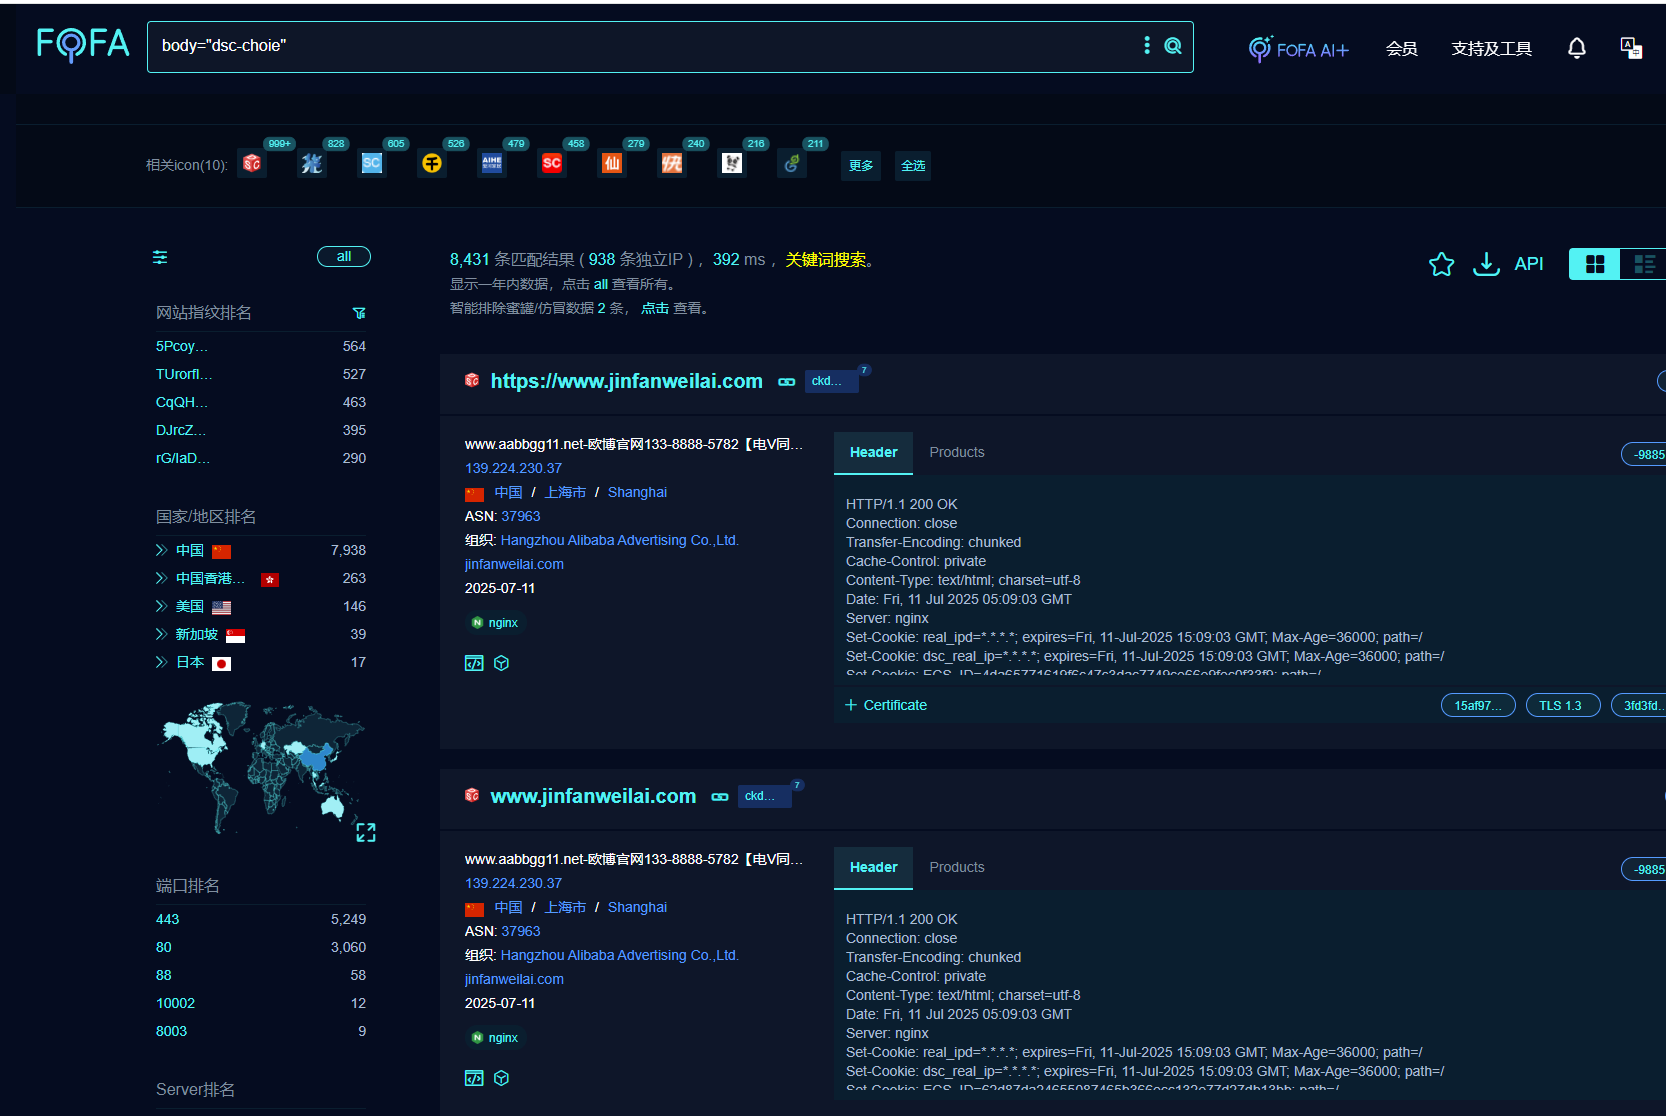Switch to list view layout
The image size is (1666, 1116).
click(1644, 264)
